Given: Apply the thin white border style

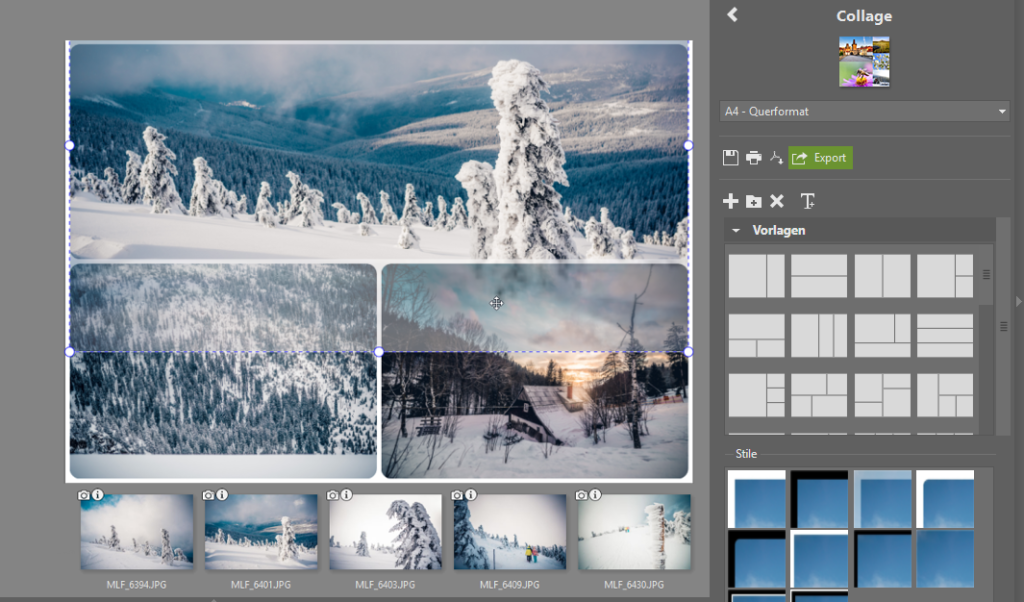Looking at the screenshot, I should 819,559.
